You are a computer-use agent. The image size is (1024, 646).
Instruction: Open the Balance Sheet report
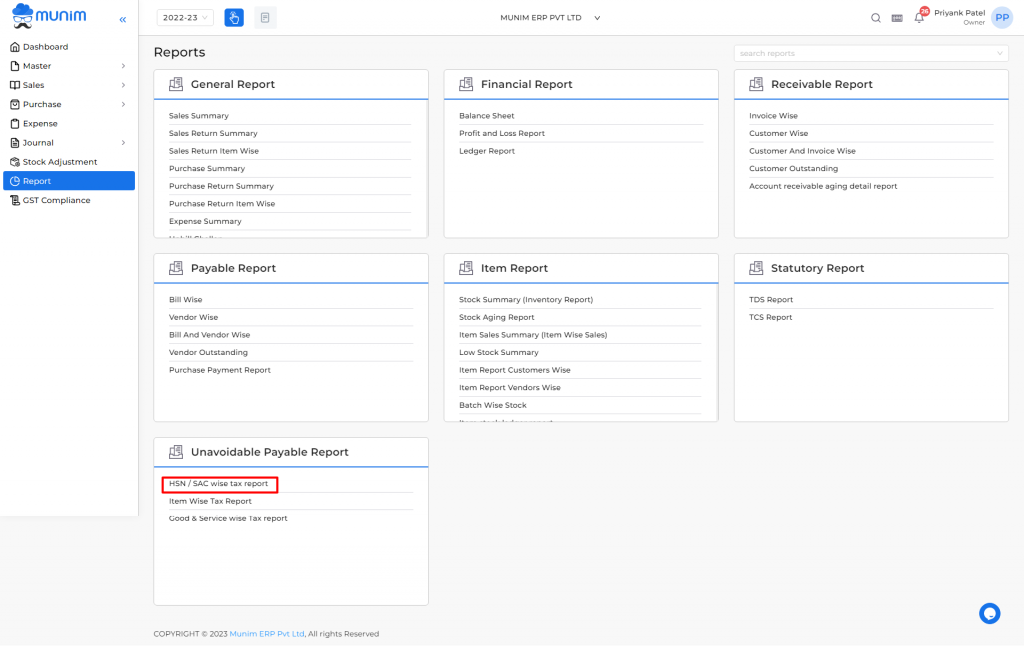(x=487, y=116)
